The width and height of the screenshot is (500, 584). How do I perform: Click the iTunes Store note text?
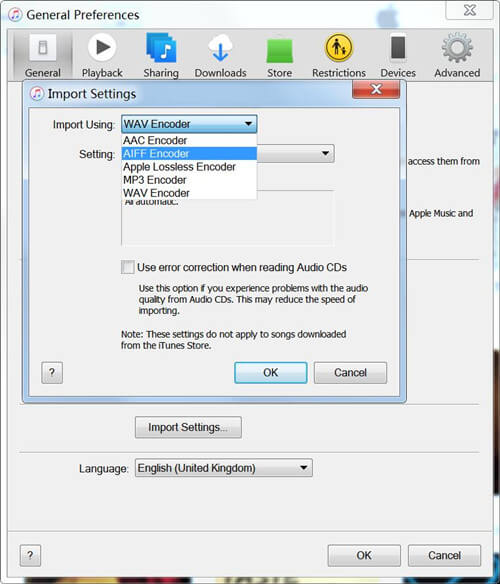[x=234, y=340]
